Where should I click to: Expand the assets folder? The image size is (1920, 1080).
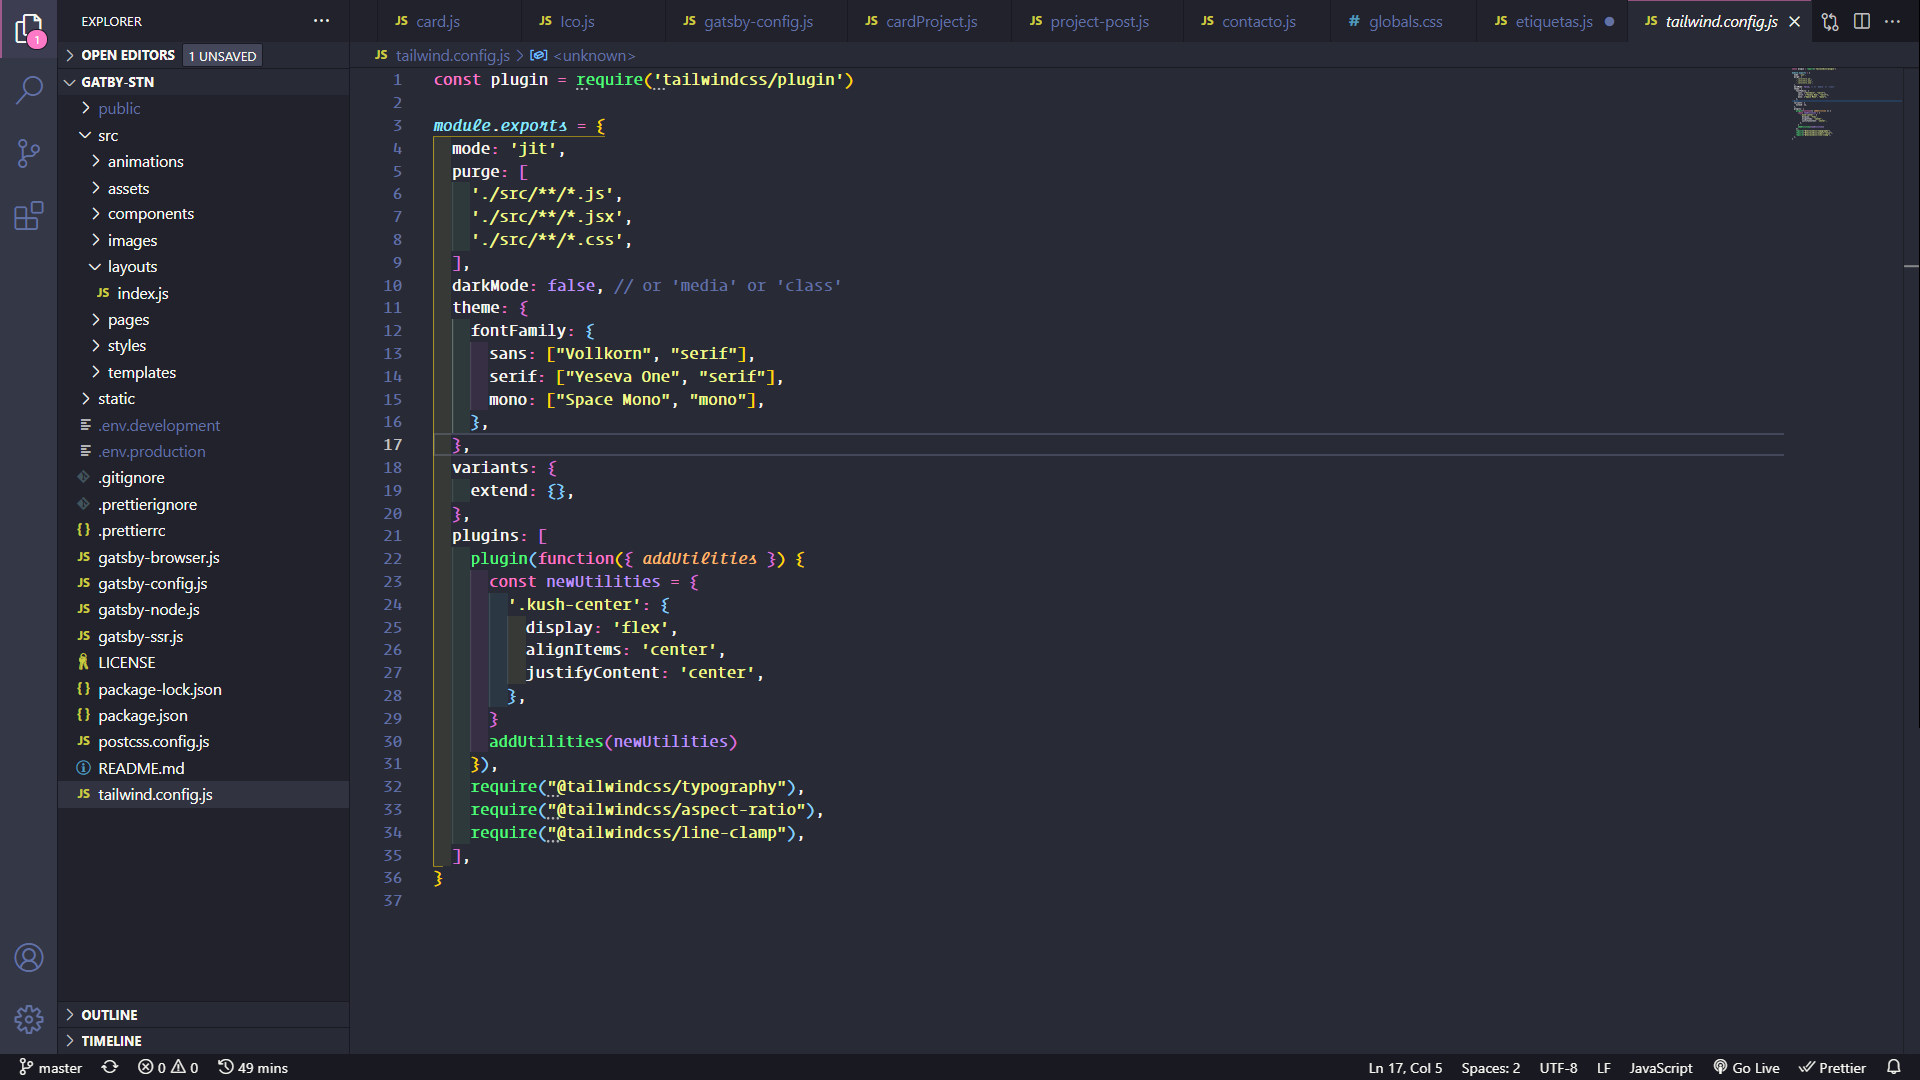(x=203, y=188)
